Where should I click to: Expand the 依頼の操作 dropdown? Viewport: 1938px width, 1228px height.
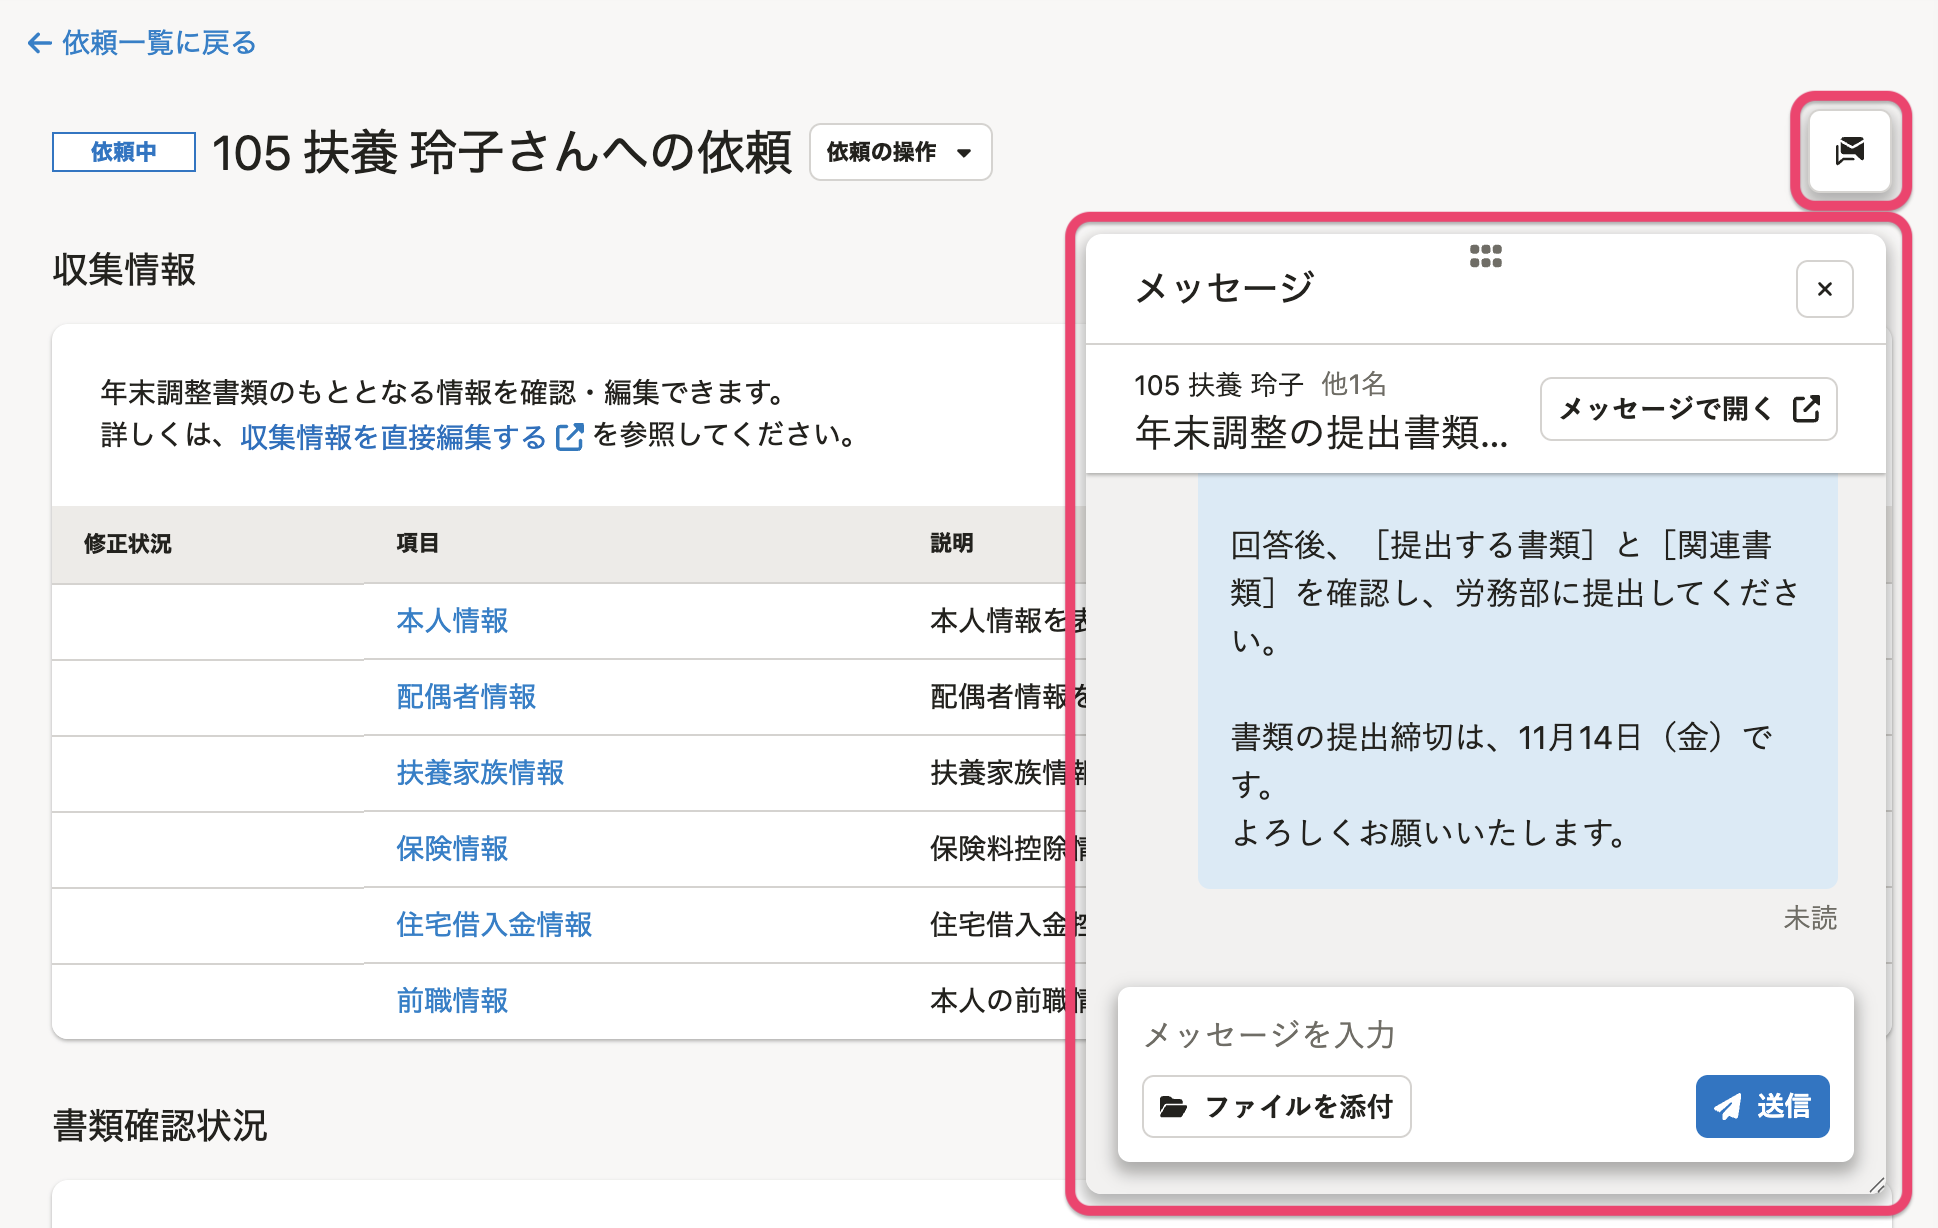[x=900, y=152]
